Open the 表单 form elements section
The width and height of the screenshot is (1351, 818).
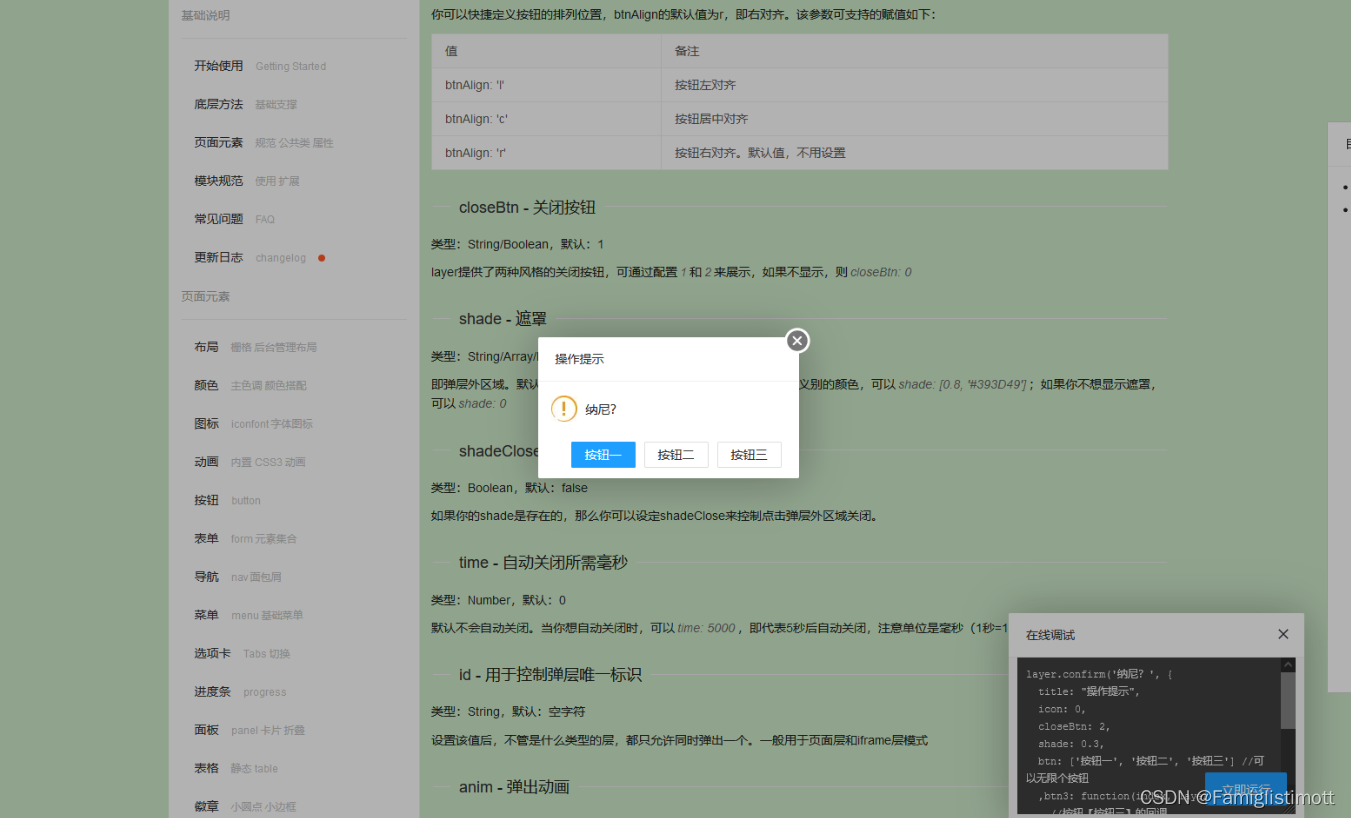(206, 538)
